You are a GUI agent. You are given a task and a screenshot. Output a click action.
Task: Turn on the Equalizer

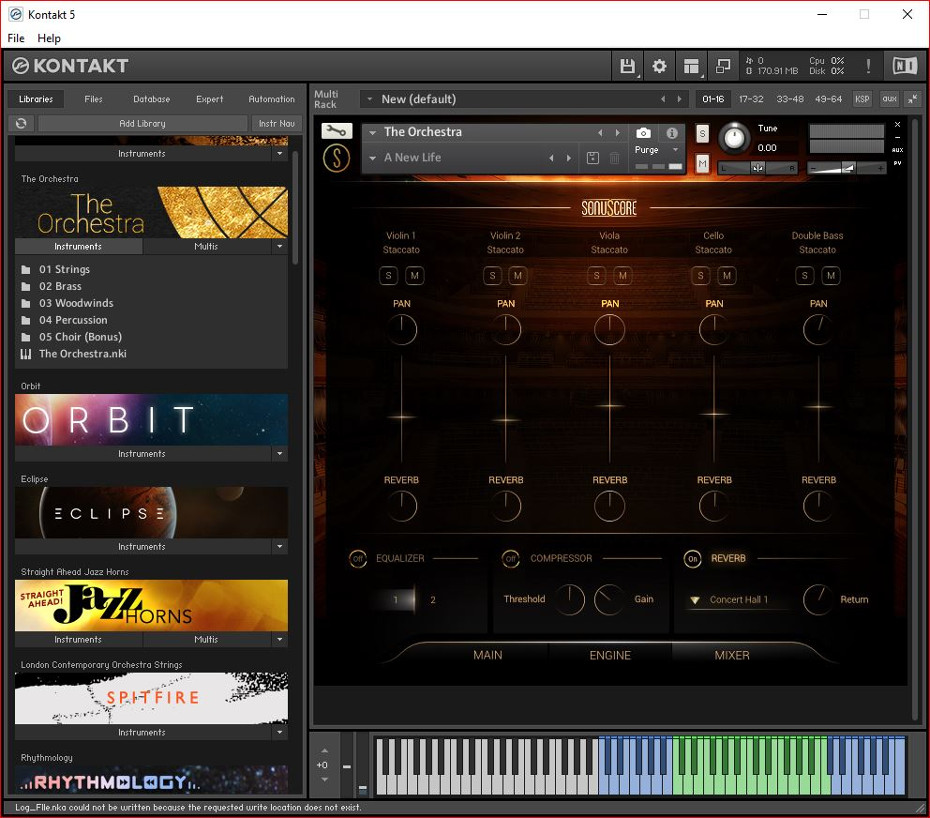coord(358,559)
